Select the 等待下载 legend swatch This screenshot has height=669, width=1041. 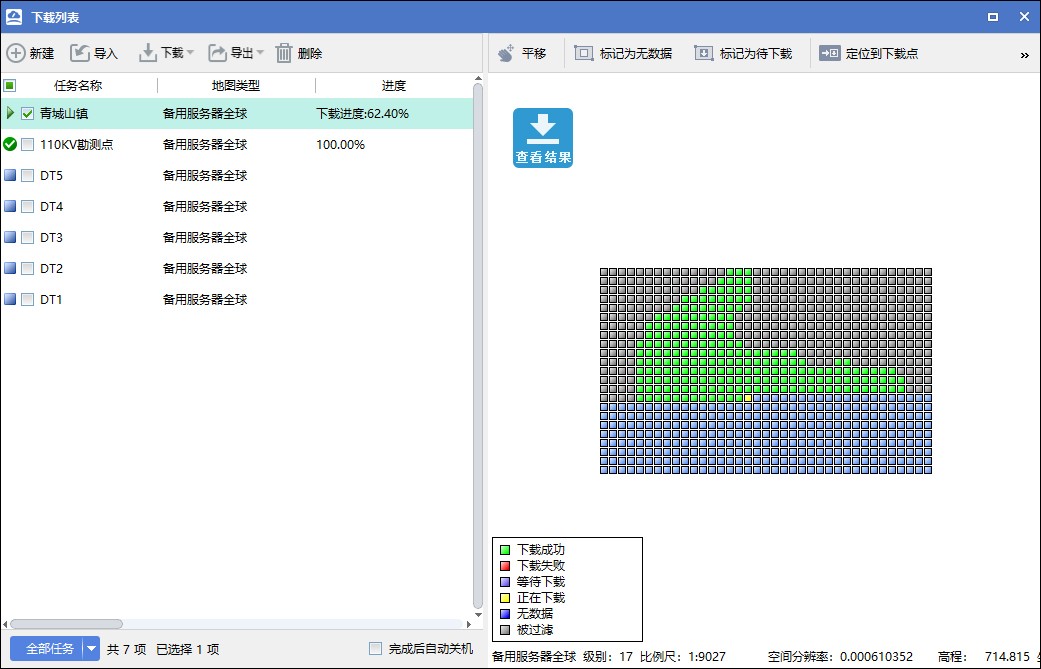click(505, 582)
